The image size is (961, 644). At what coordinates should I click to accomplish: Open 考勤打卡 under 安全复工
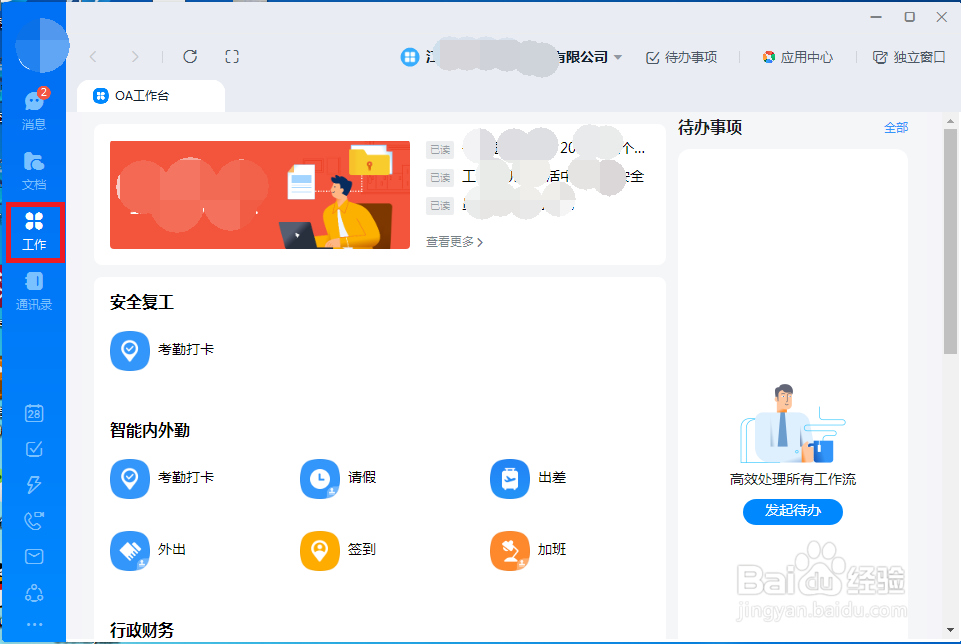(x=162, y=351)
